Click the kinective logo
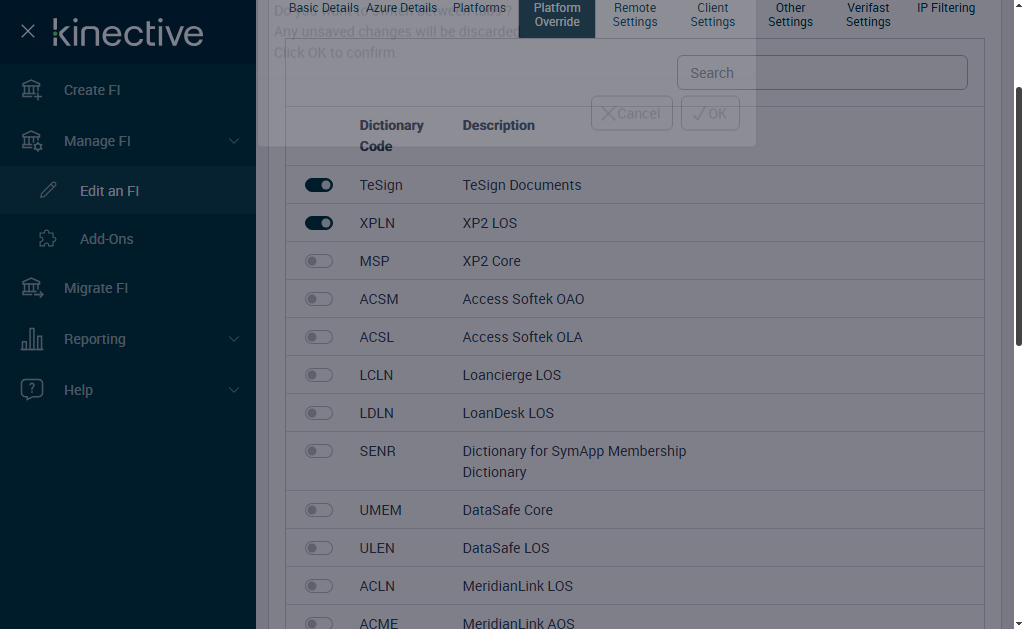The width and height of the screenshot is (1024, 629). [x=128, y=33]
